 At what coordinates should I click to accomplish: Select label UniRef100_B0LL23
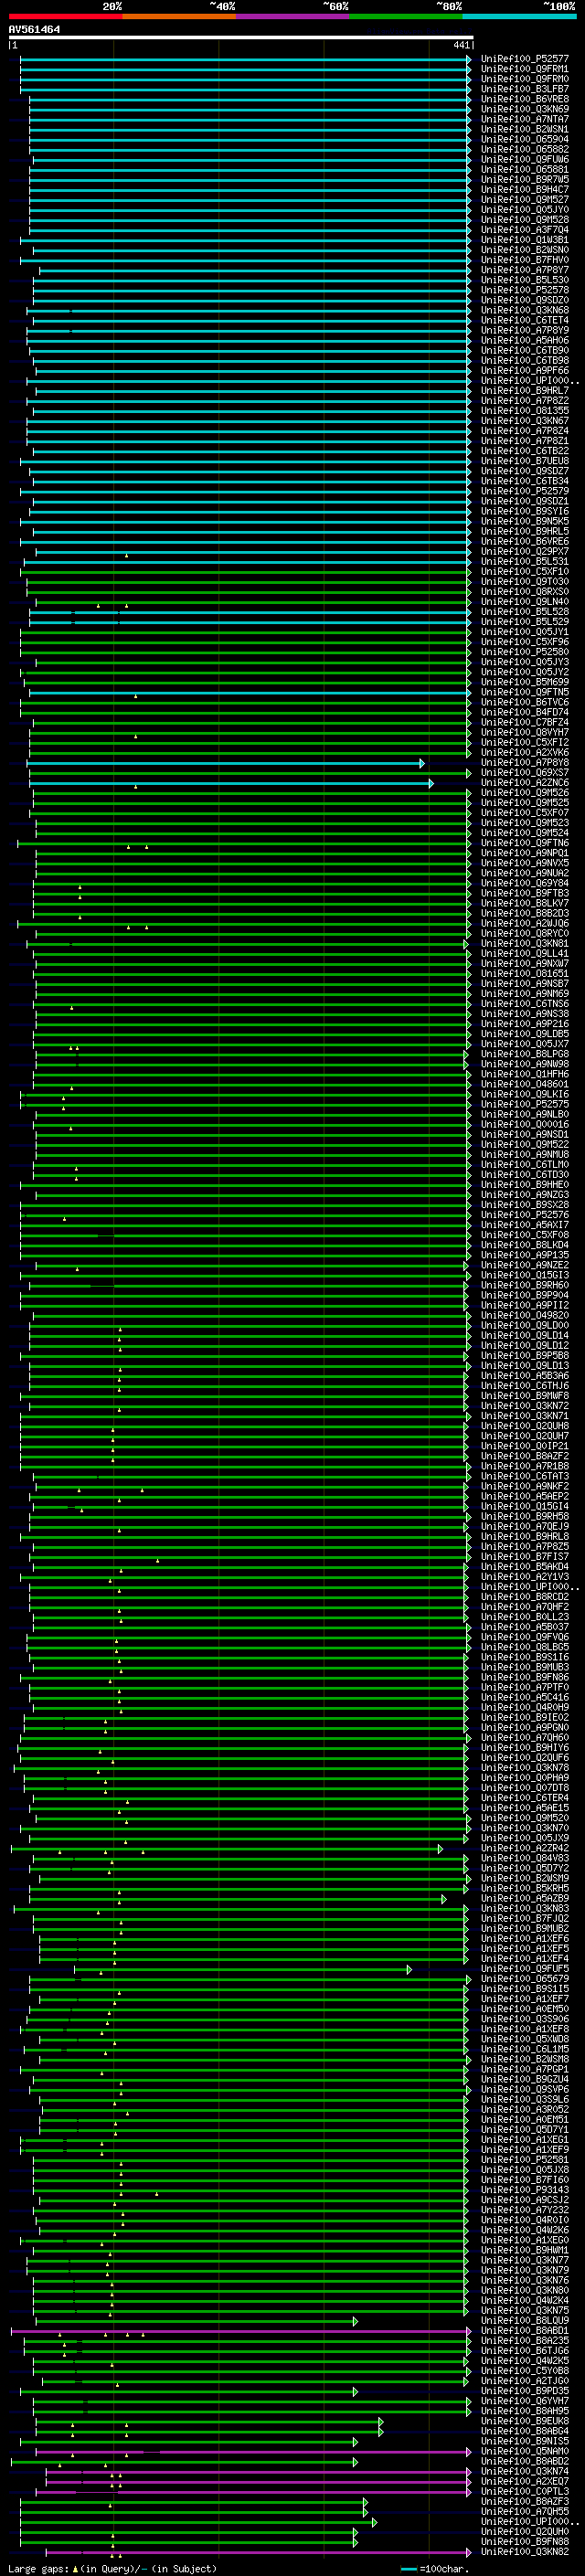pyautogui.click(x=525, y=1617)
